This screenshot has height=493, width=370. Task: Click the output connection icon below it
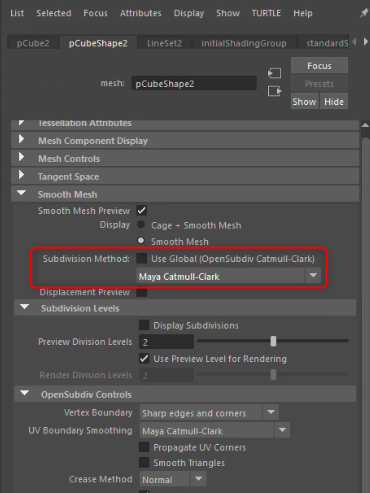click(x=274, y=91)
